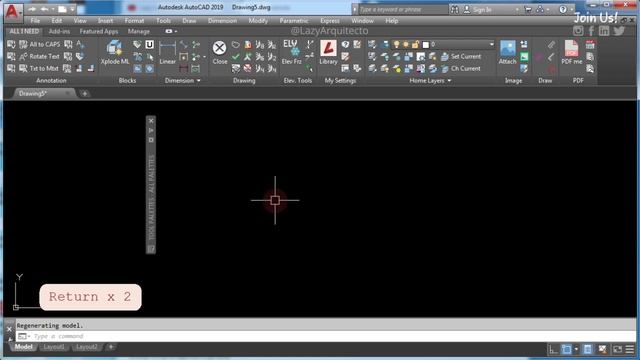This screenshot has height=360, width=640.
Task: Click the search keyword input box
Action: pos(402,9)
